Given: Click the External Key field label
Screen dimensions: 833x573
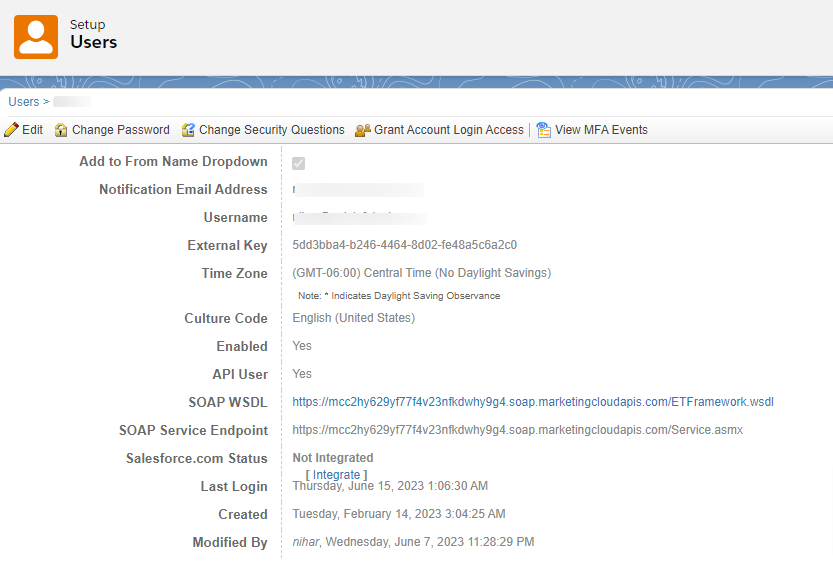Looking at the screenshot, I should (x=227, y=245).
